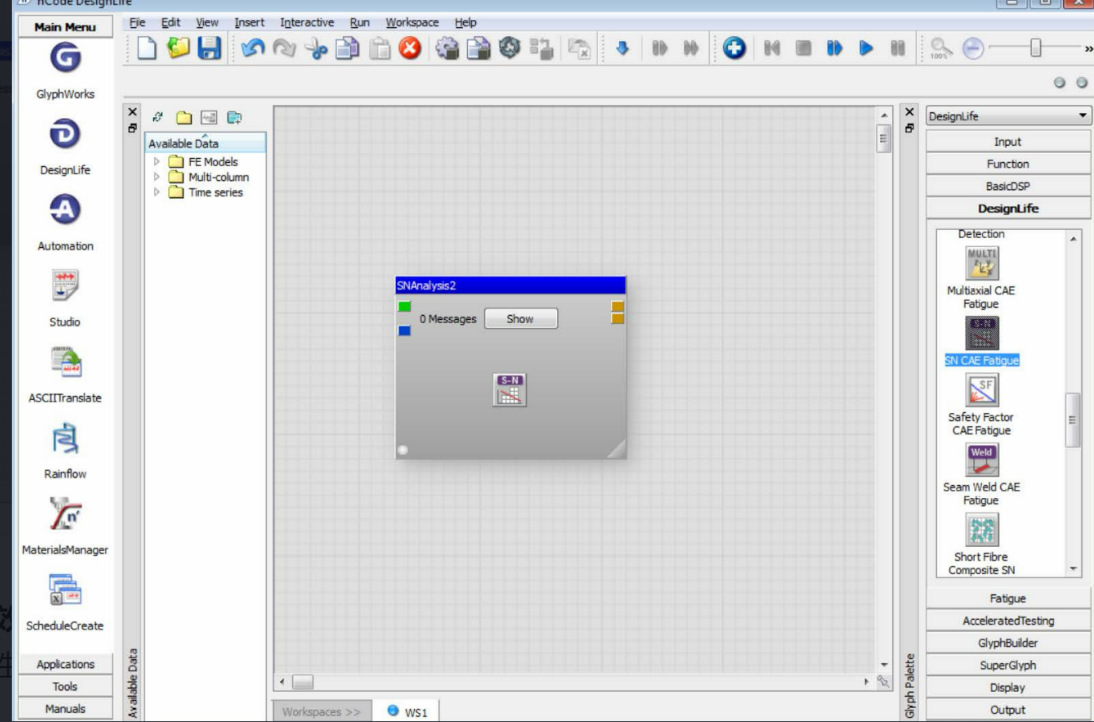This screenshot has height=722, width=1094.
Task: Launch MaterialsManager from the Main Menu
Action: point(65,516)
